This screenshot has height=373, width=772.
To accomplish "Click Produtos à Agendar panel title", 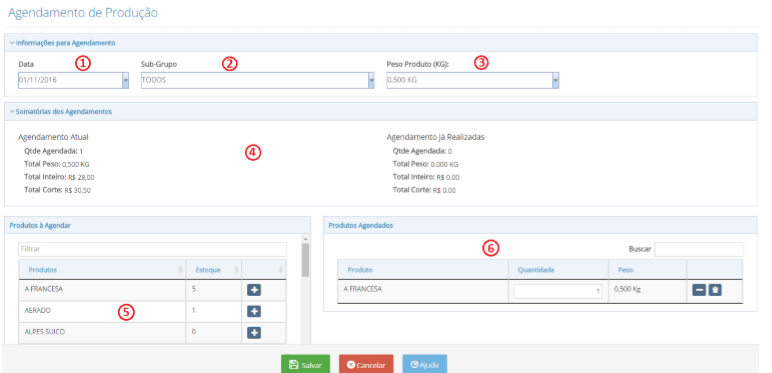I will tap(40, 225).
